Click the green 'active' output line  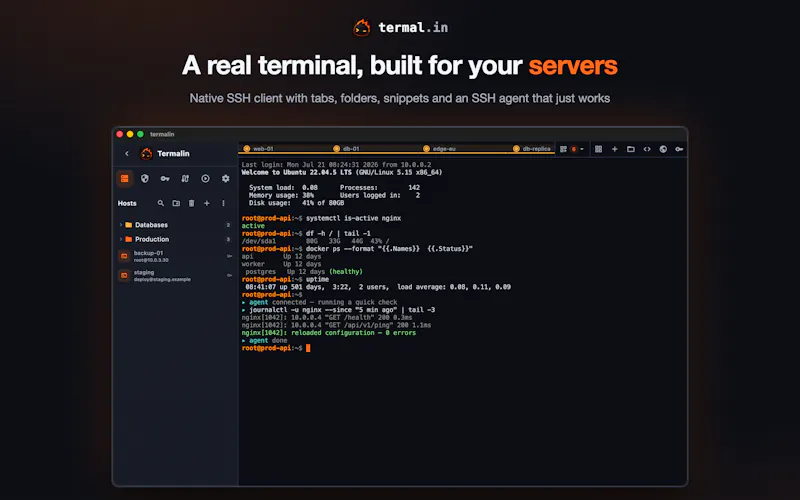(253, 226)
